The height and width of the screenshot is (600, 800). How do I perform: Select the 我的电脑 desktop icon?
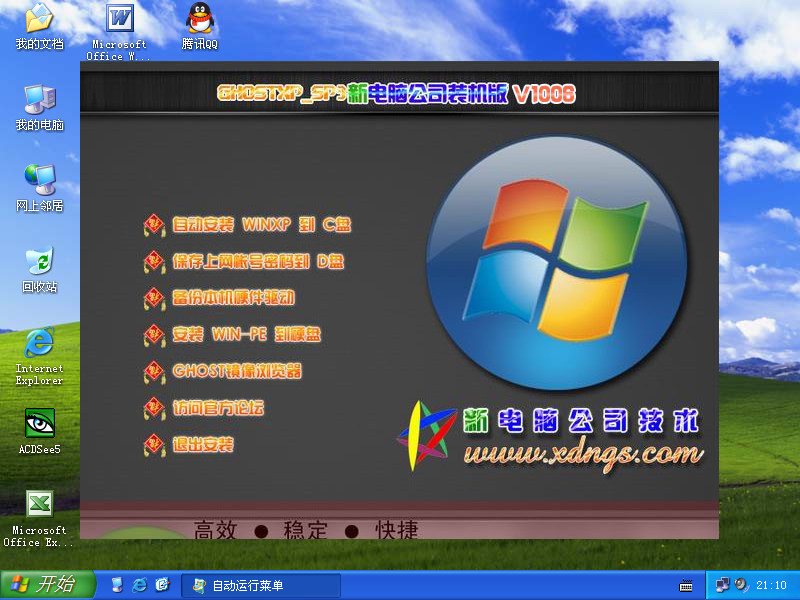coord(39,108)
